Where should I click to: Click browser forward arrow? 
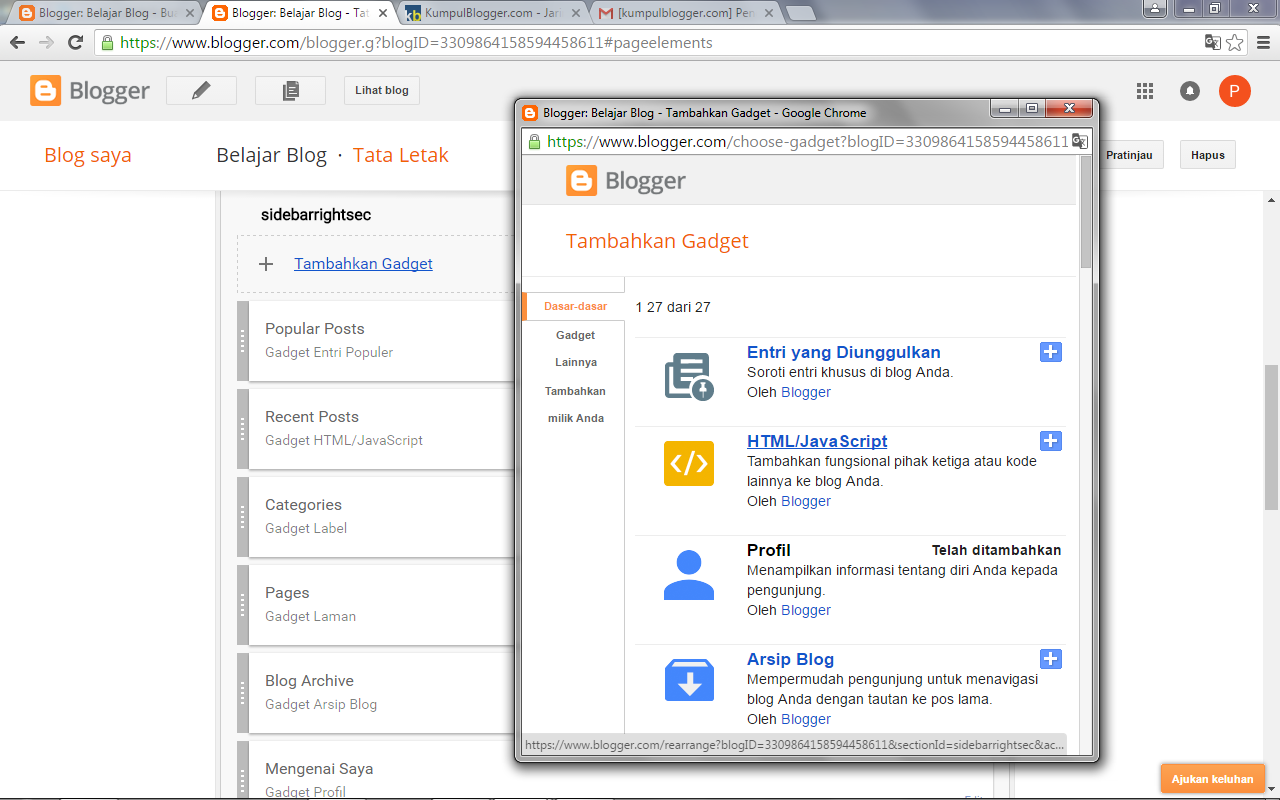[x=46, y=43]
